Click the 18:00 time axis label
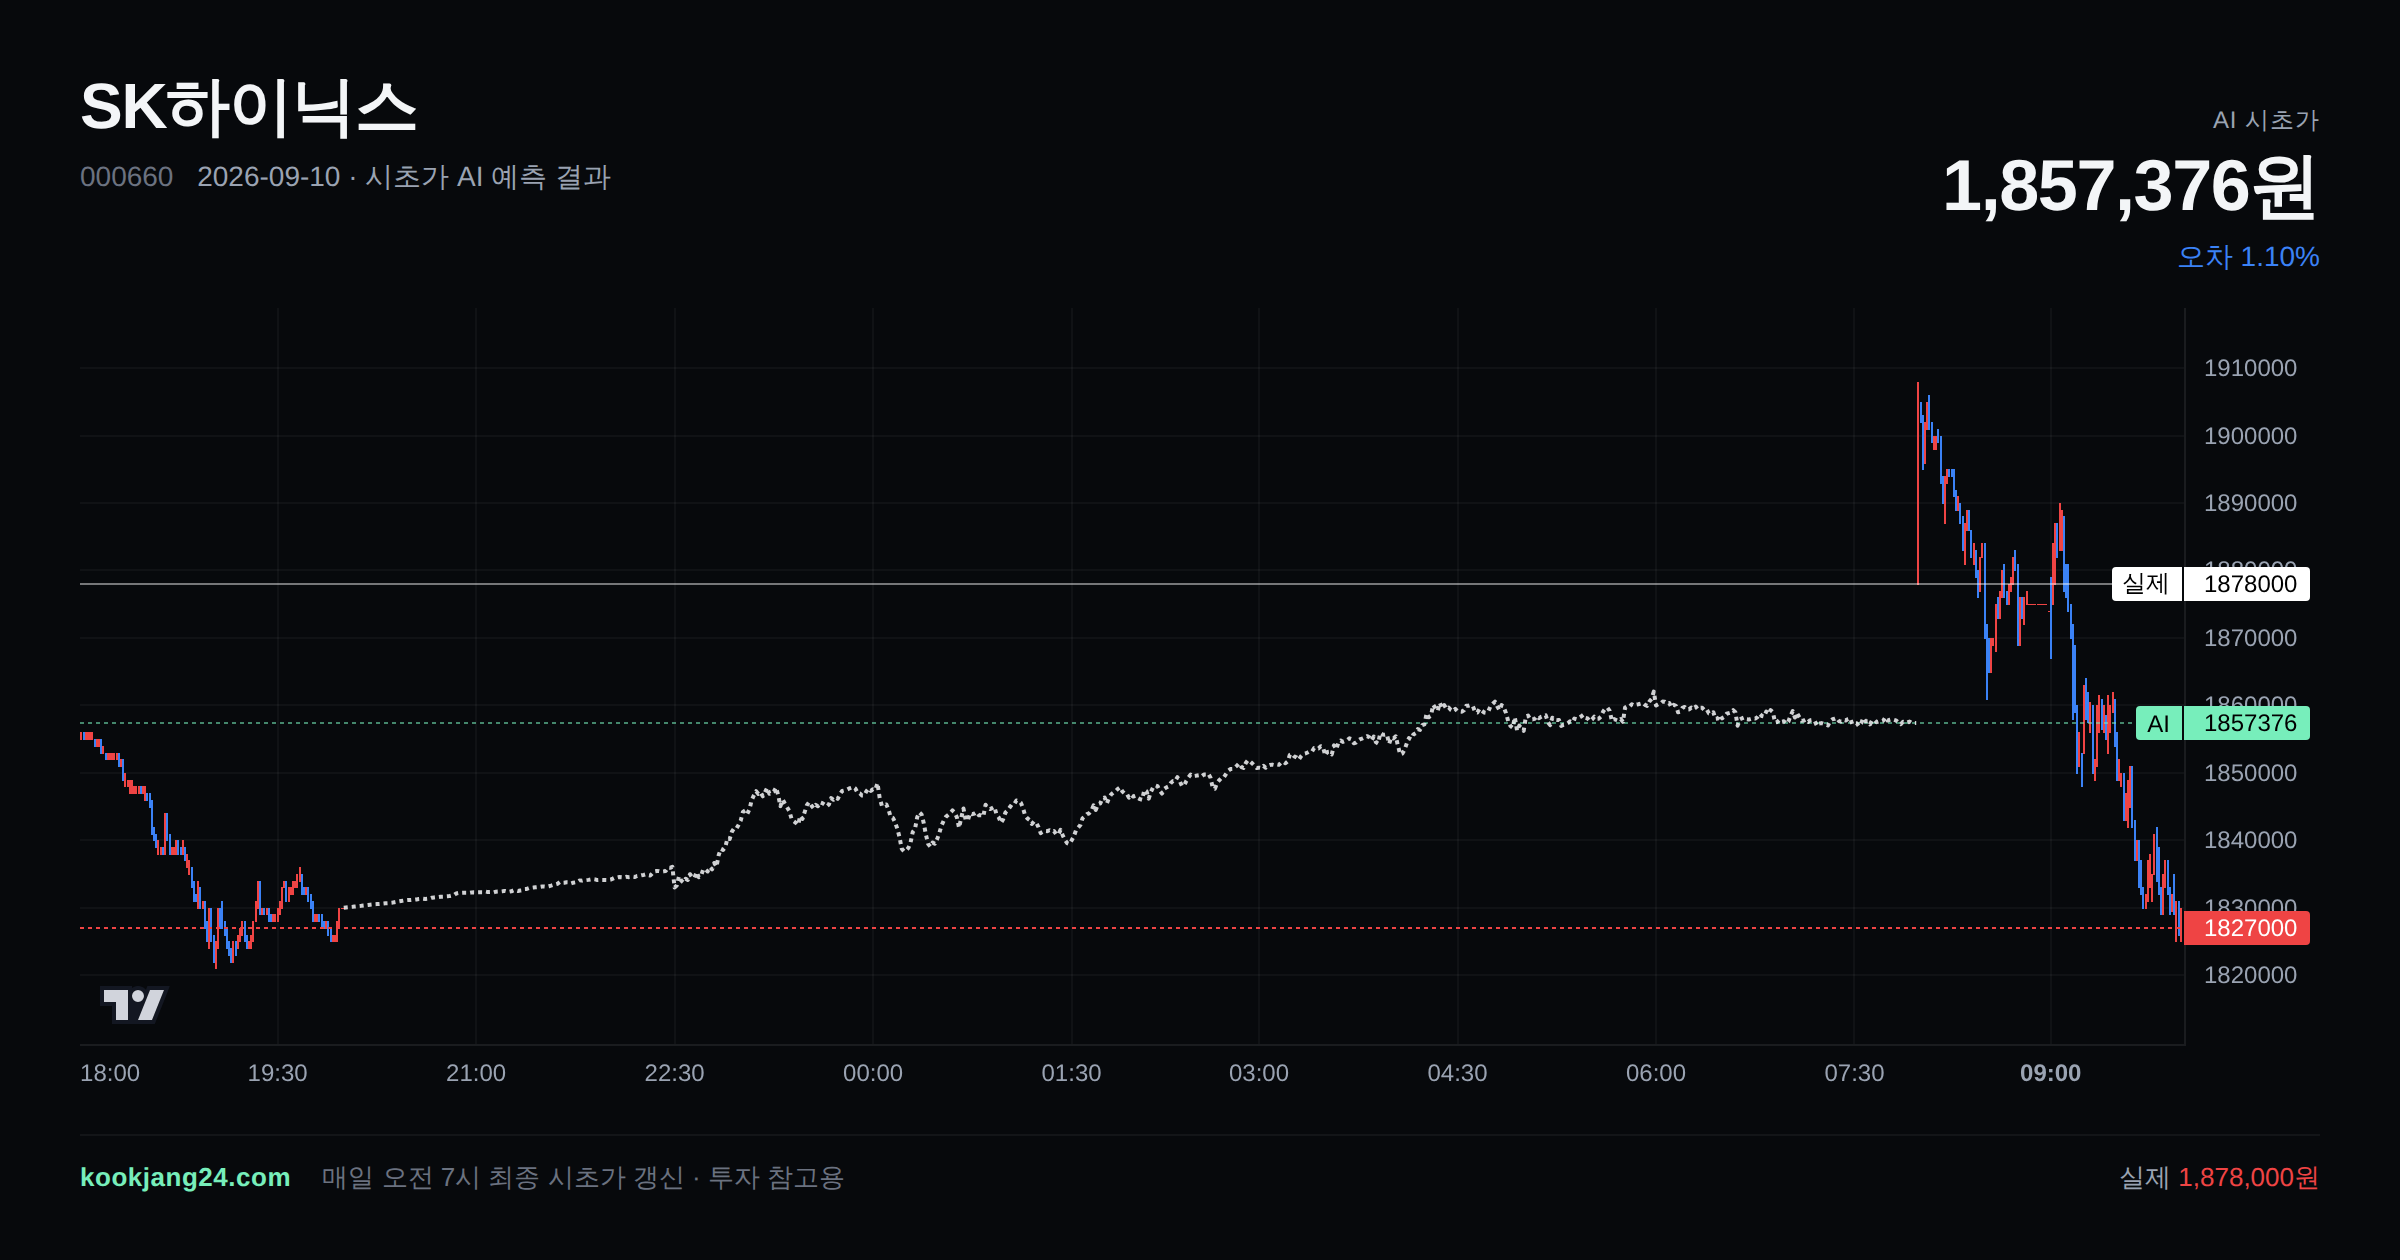 110,1073
